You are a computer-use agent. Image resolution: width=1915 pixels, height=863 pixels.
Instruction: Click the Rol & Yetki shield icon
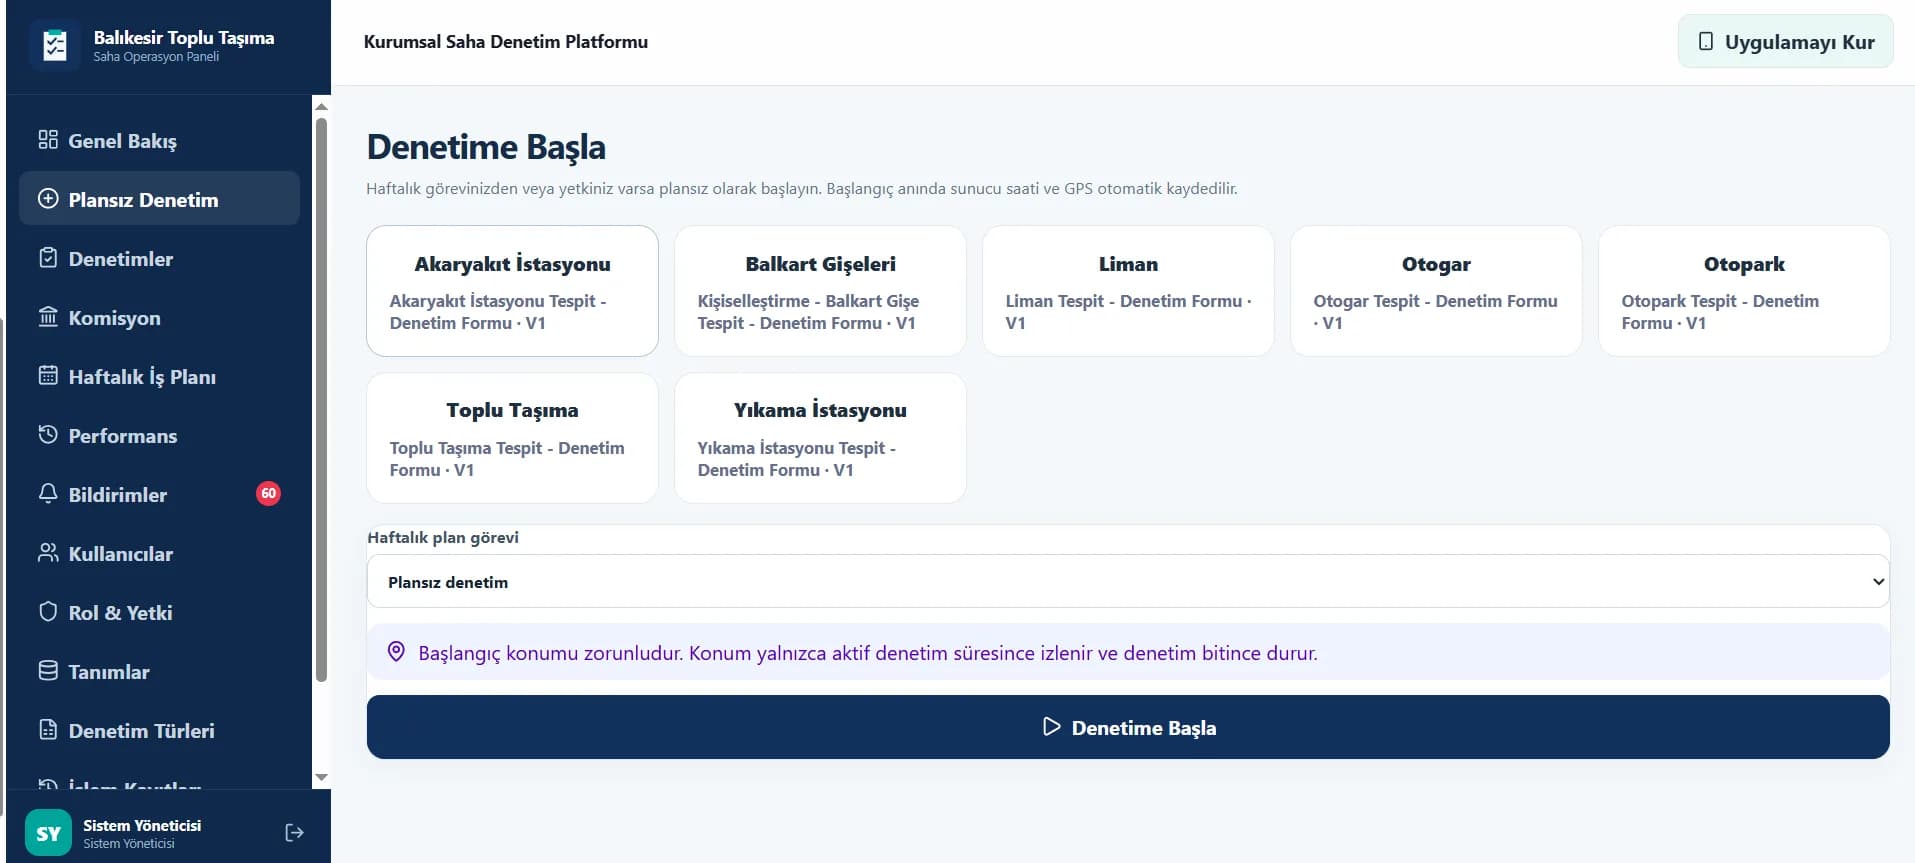pos(48,612)
